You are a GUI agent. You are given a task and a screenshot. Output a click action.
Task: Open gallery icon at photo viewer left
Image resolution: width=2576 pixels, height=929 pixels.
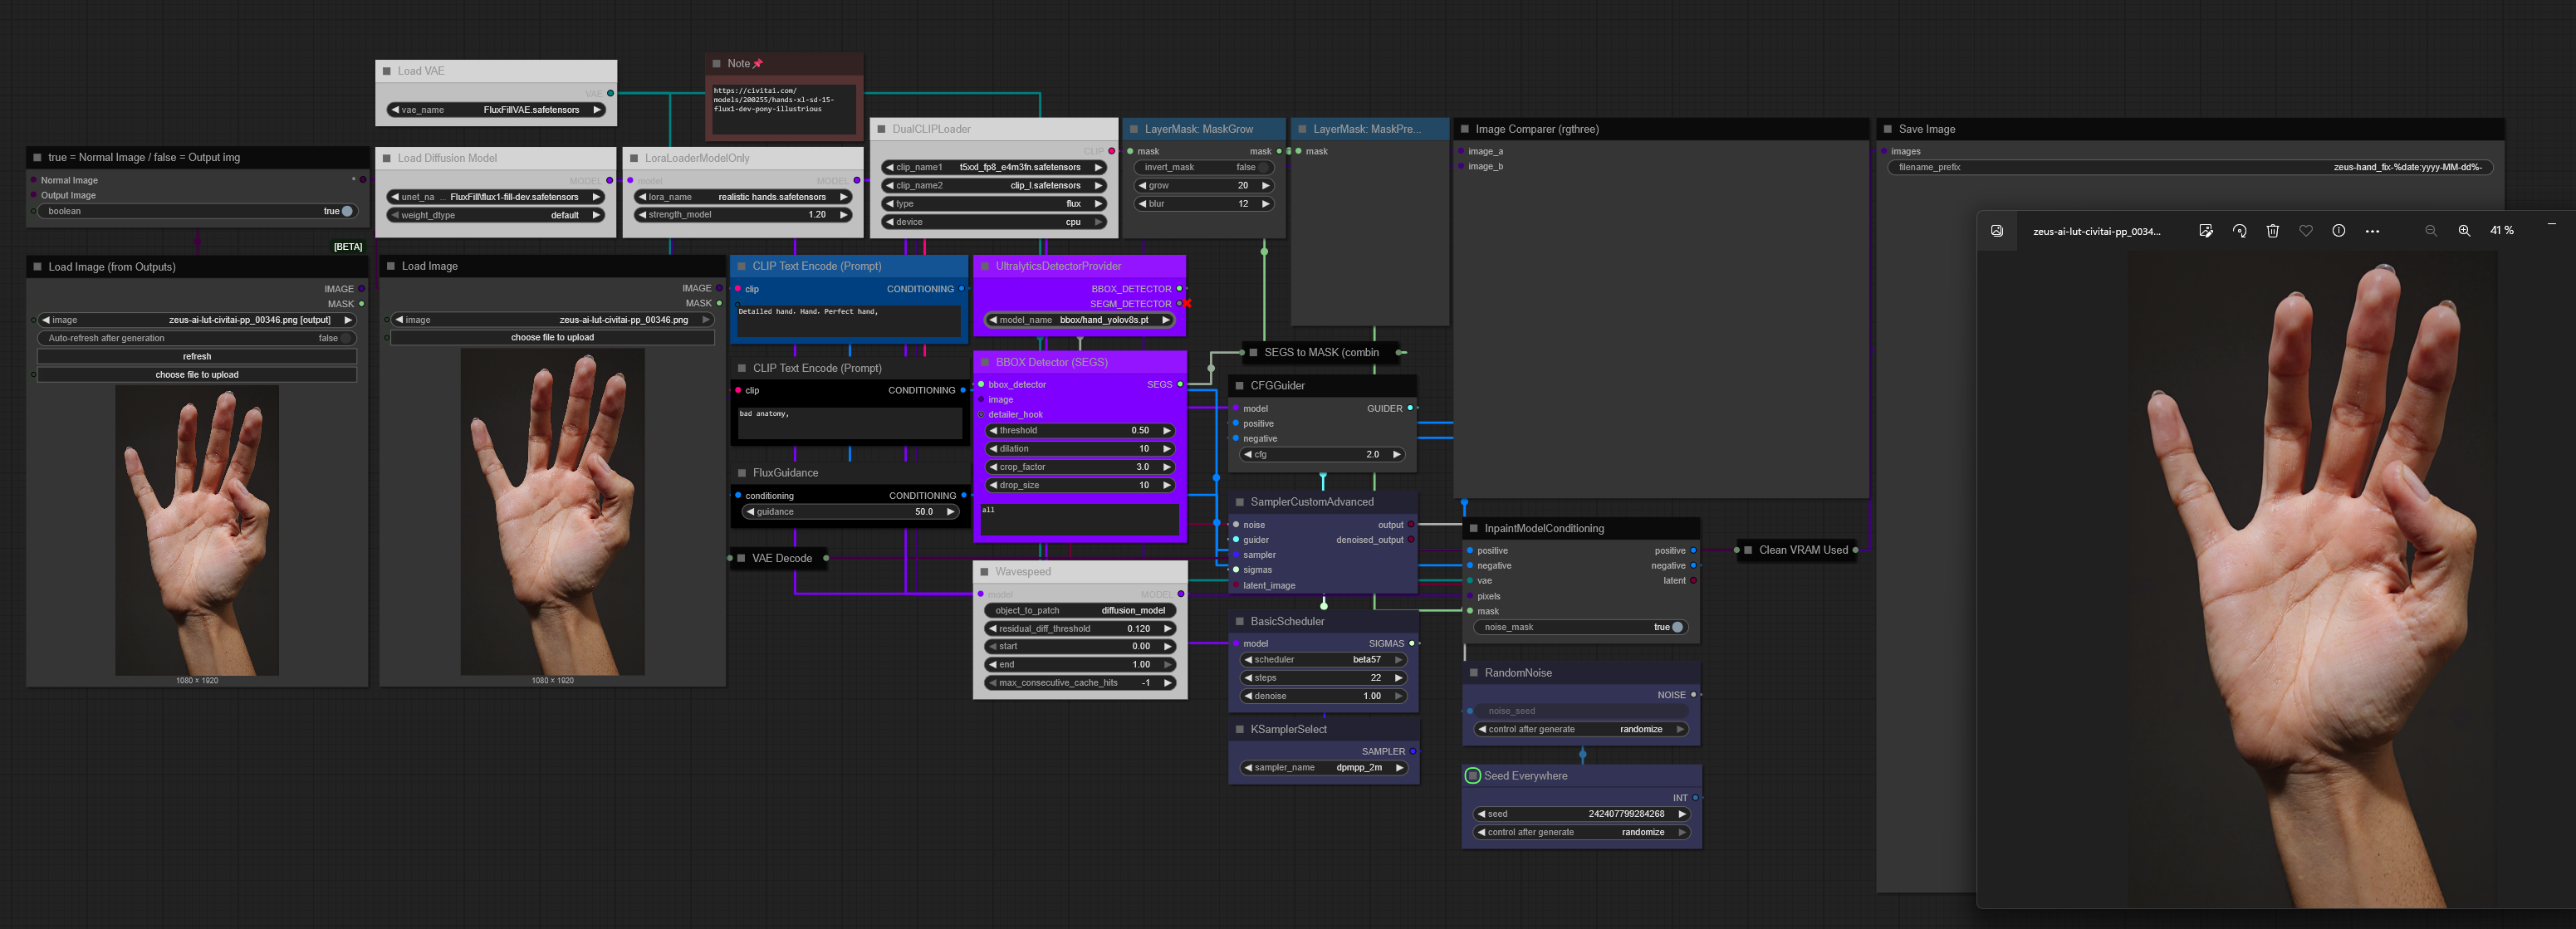pyautogui.click(x=1996, y=231)
